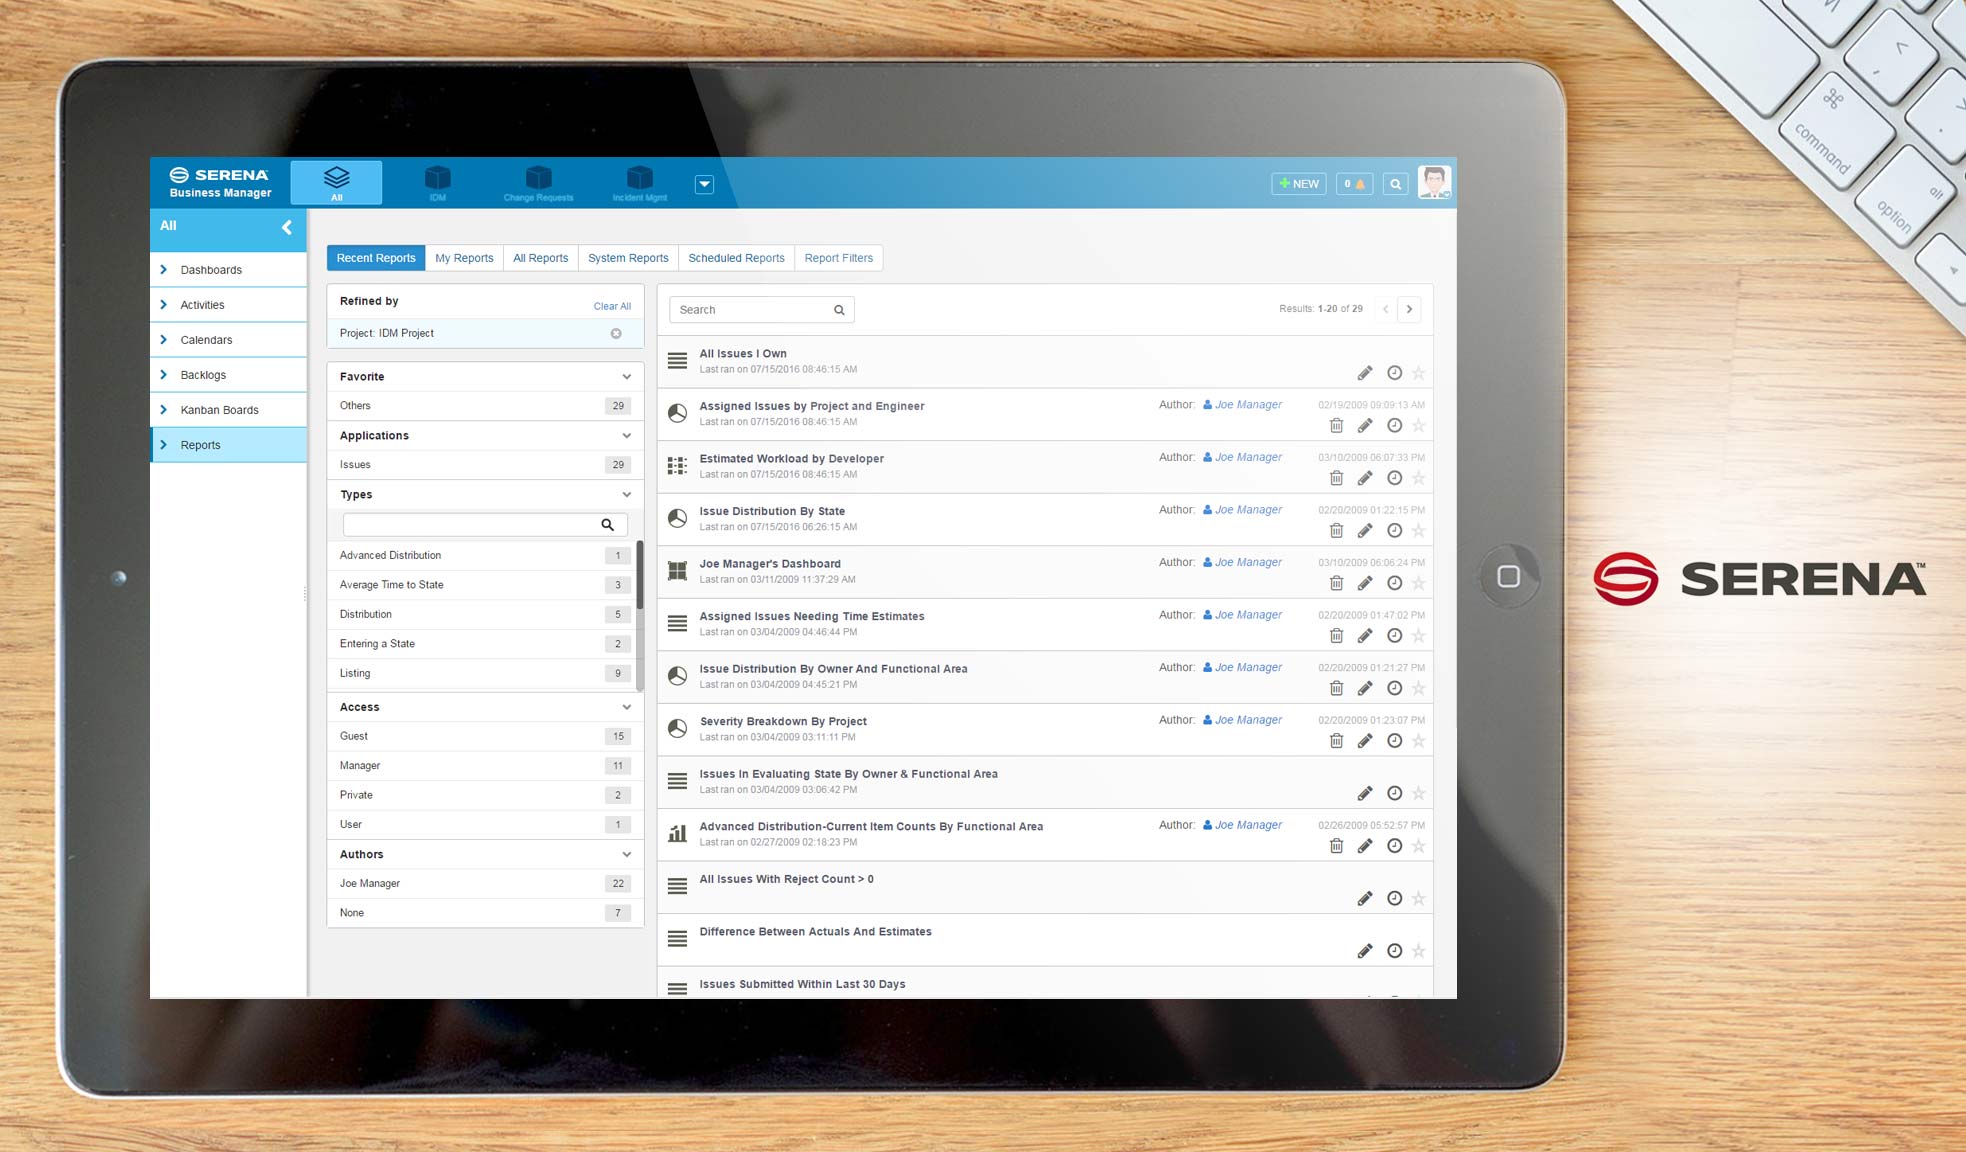Switch to the All Reports tab
1966x1152 pixels.
click(540, 258)
